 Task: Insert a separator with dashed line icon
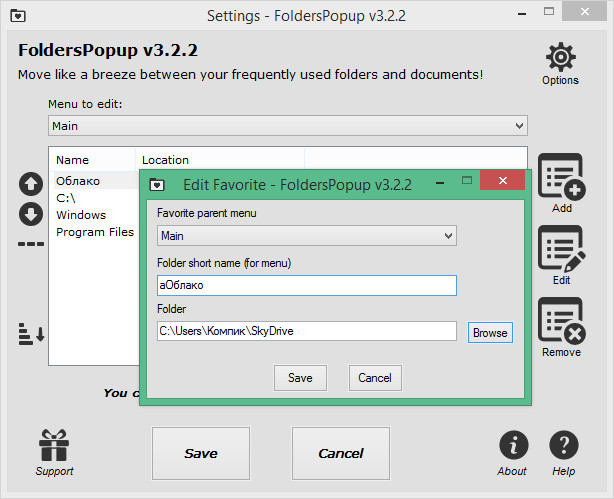click(x=31, y=244)
